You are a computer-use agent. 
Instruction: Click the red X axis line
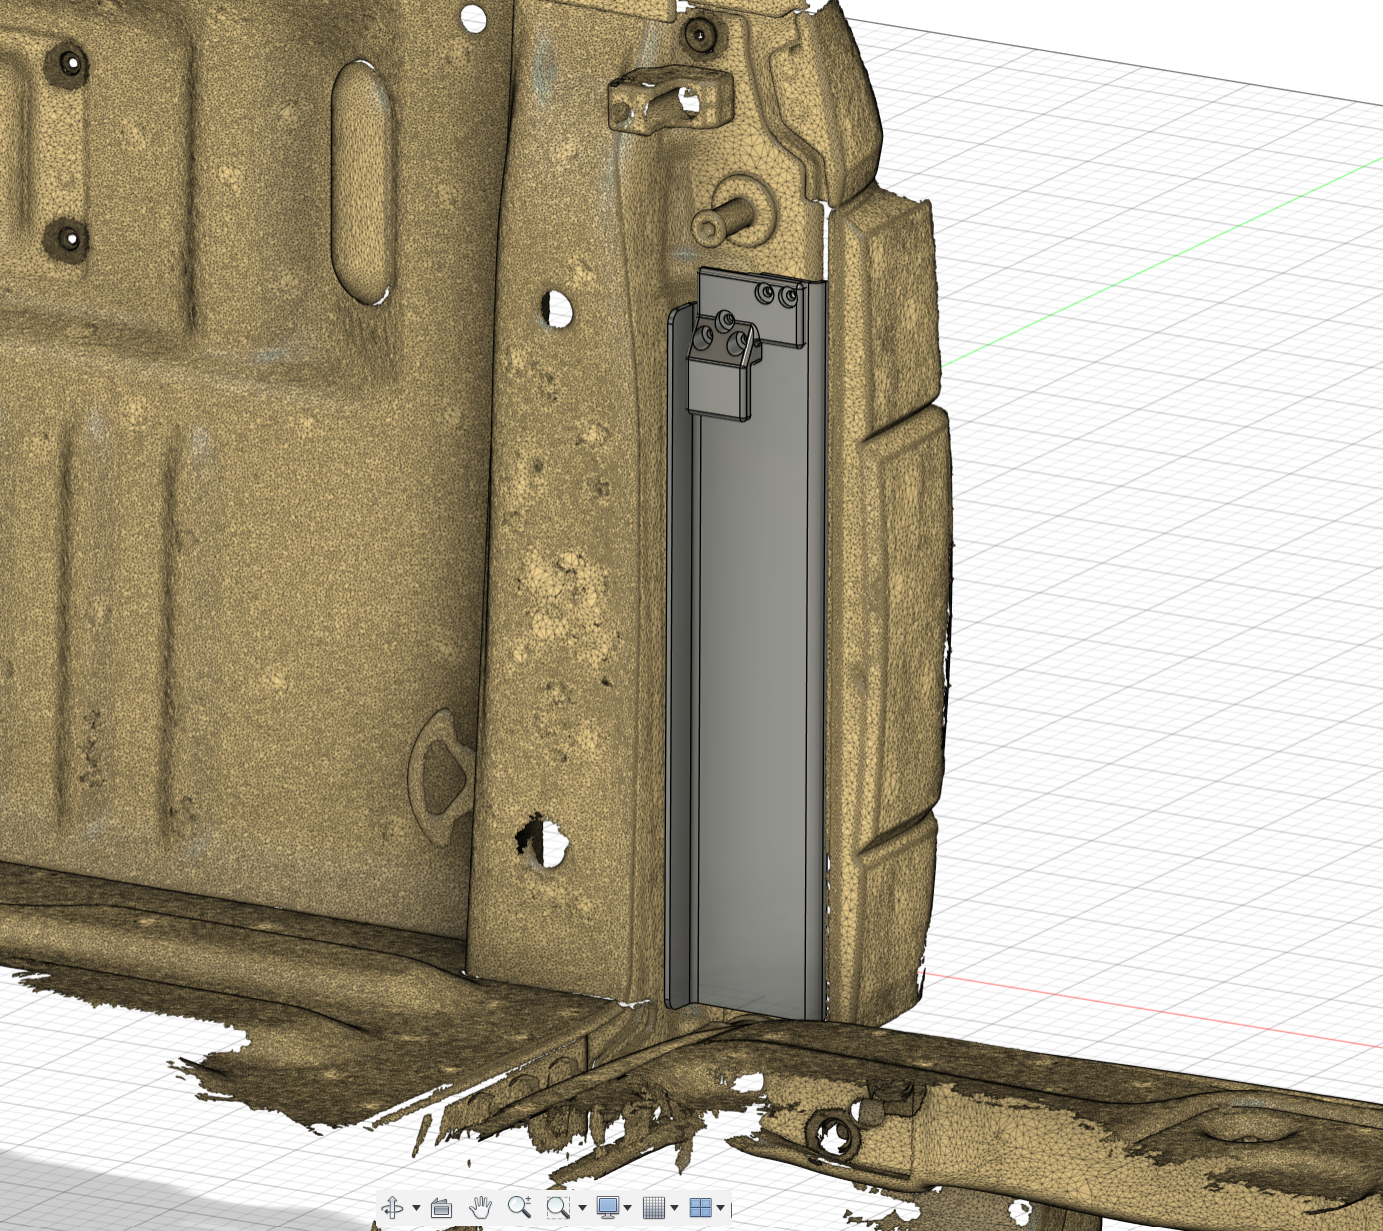[1150, 1008]
